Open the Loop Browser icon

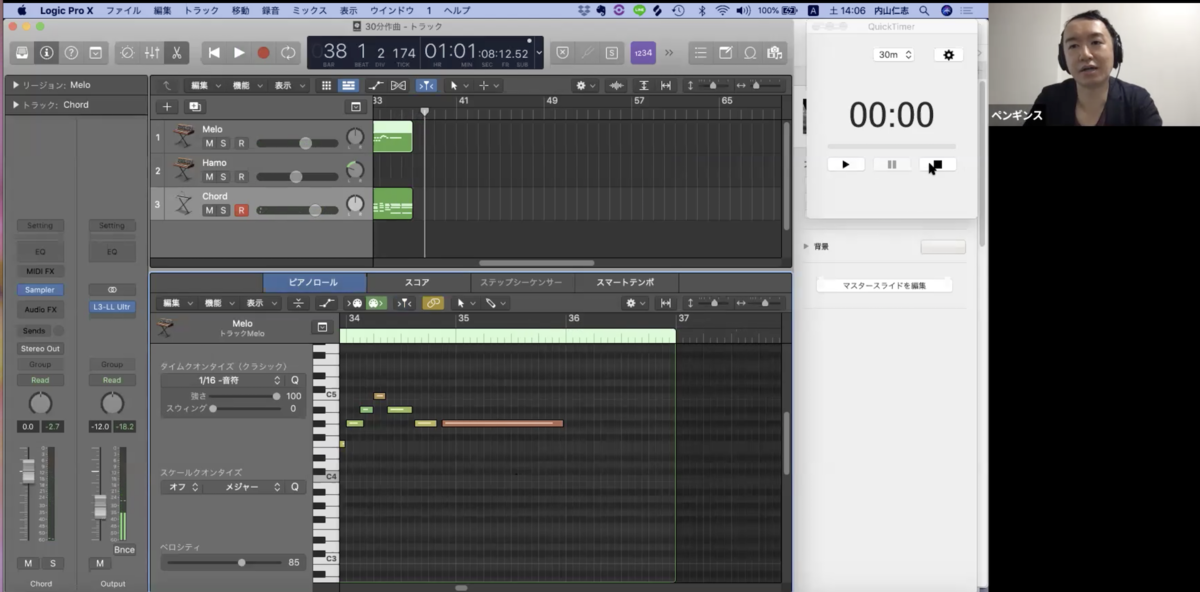click(750, 52)
